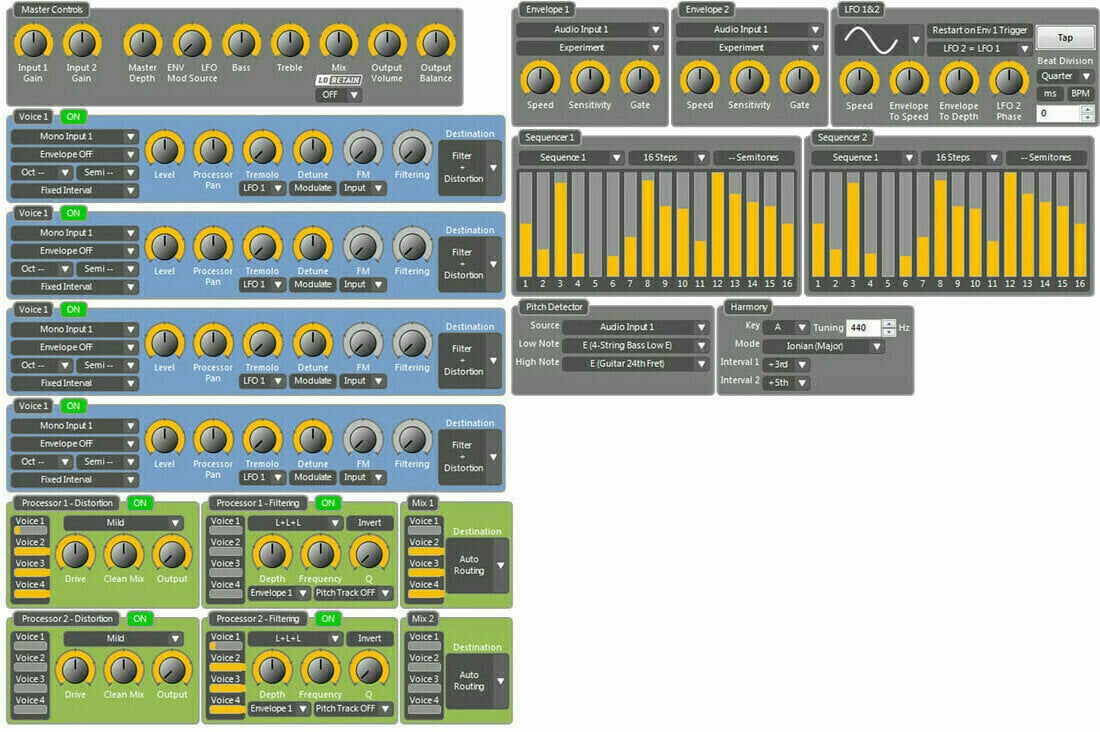Click the Output Volume knob in Master Controls
1100x732 pixels.
387,43
